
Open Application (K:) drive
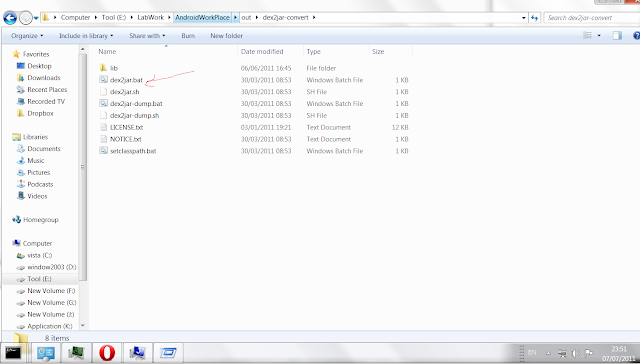[x=49, y=326]
